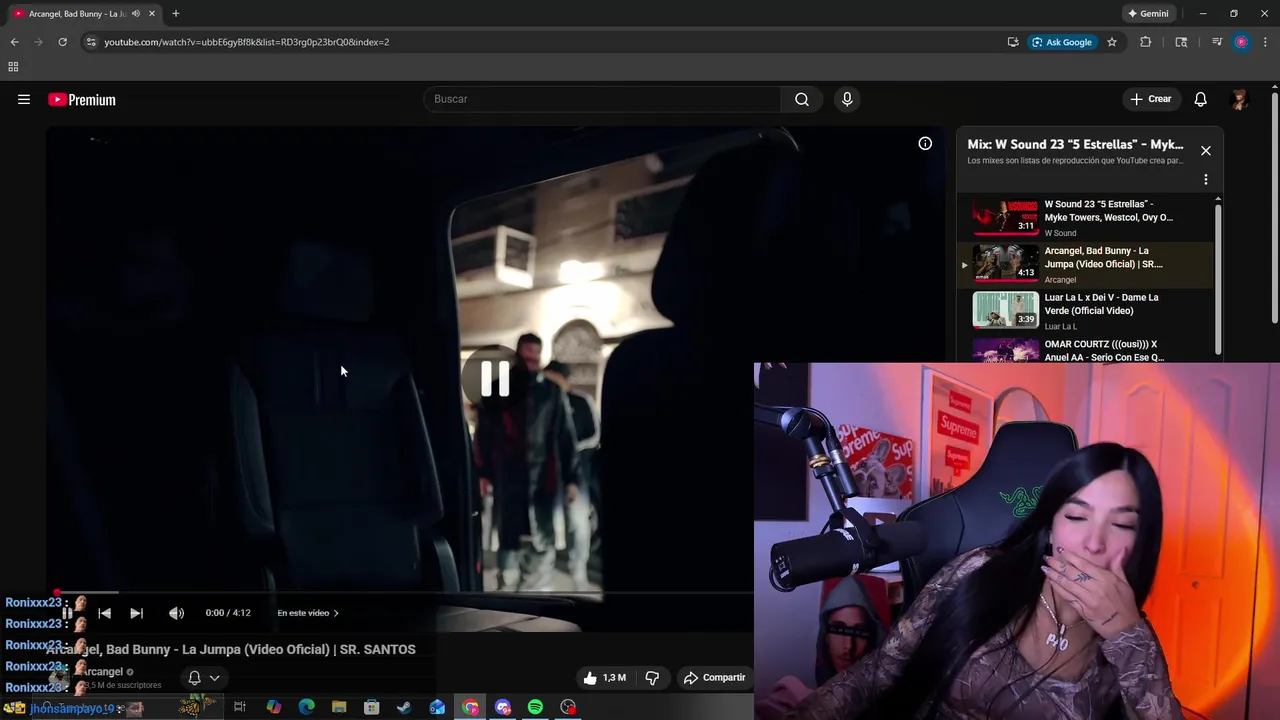Viewport: 1280px width, 720px height.
Task: Open the mix playlist three-dot options
Action: (x=1205, y=180)
